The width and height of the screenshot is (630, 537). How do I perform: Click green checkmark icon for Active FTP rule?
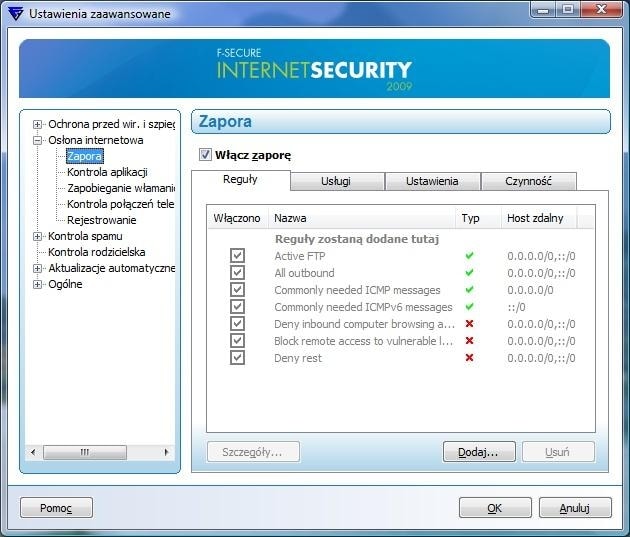click(469, 256)
